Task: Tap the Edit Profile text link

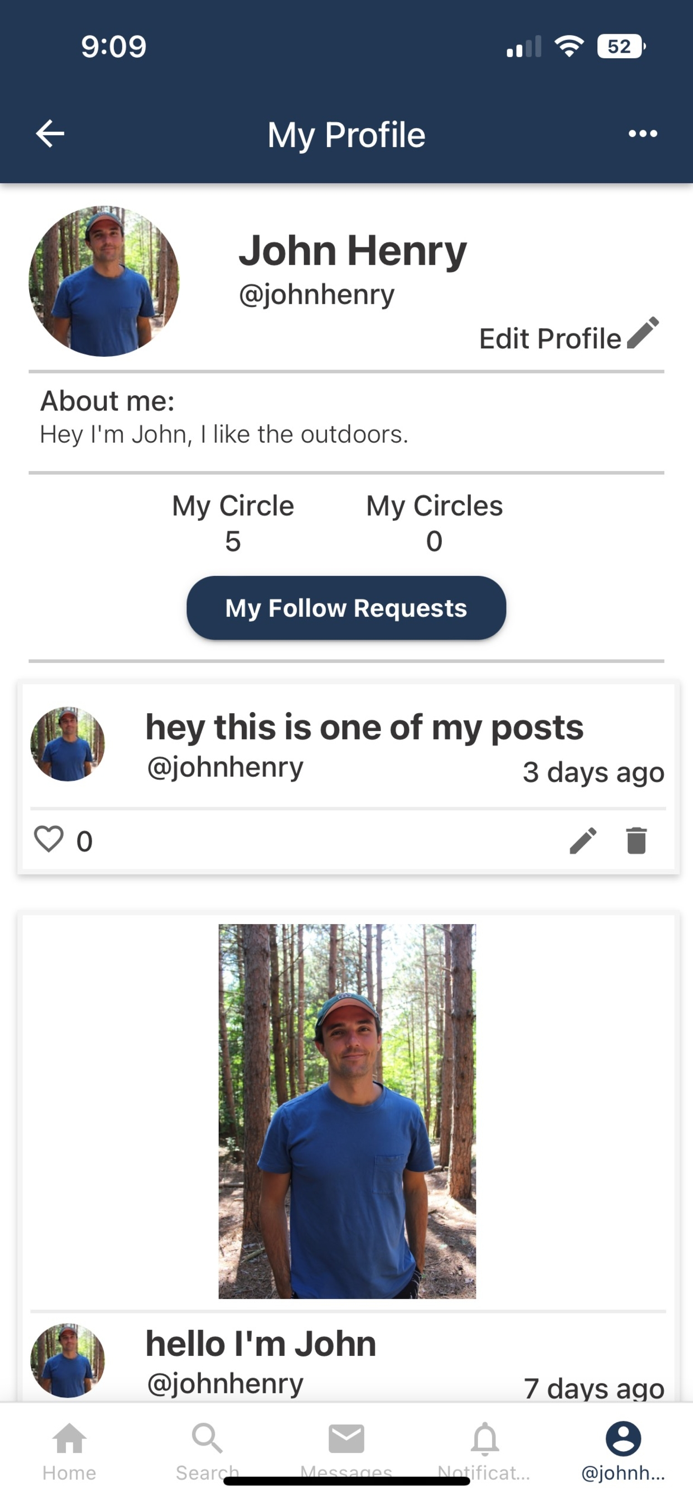Action: 550,339
